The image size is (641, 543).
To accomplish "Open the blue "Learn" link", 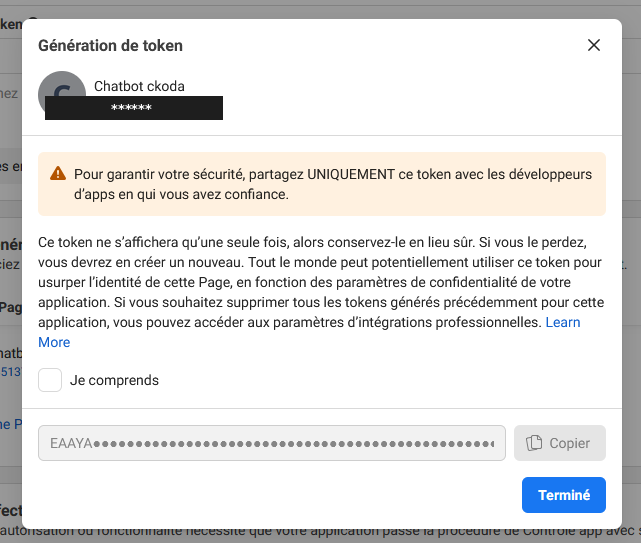I will [x=563, y=322].
